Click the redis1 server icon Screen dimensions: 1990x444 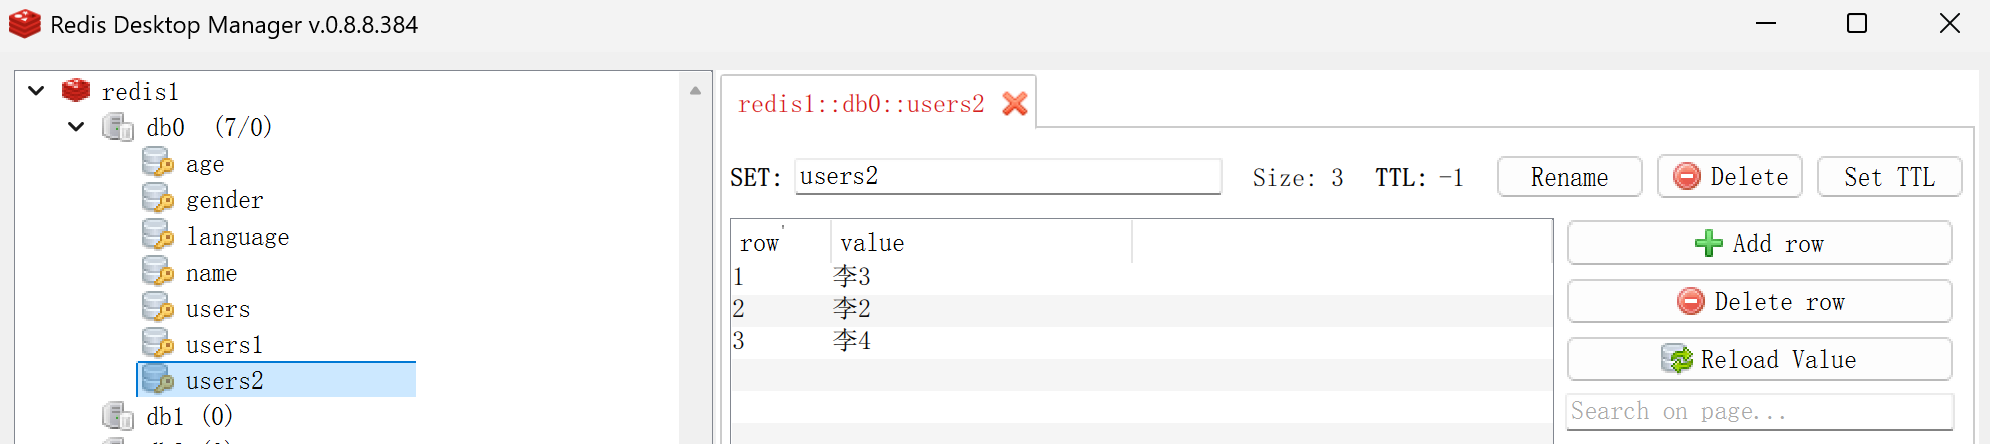(x=76, y=91)
